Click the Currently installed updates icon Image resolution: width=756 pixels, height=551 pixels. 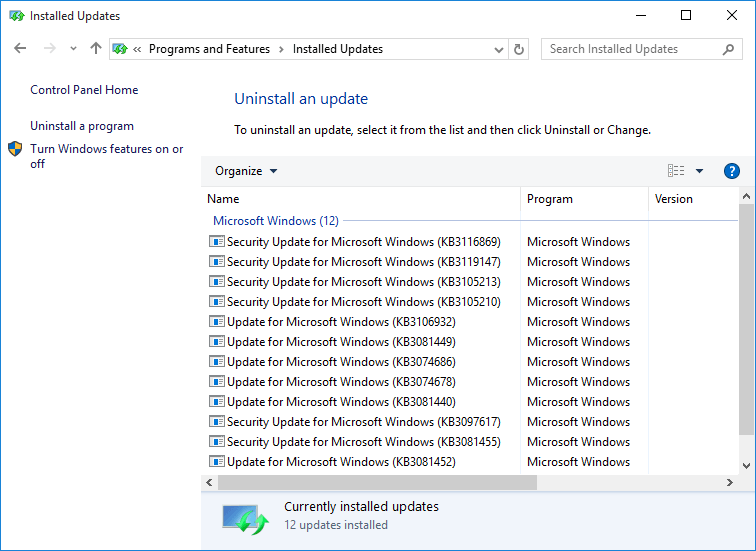(x=245, y=519)
